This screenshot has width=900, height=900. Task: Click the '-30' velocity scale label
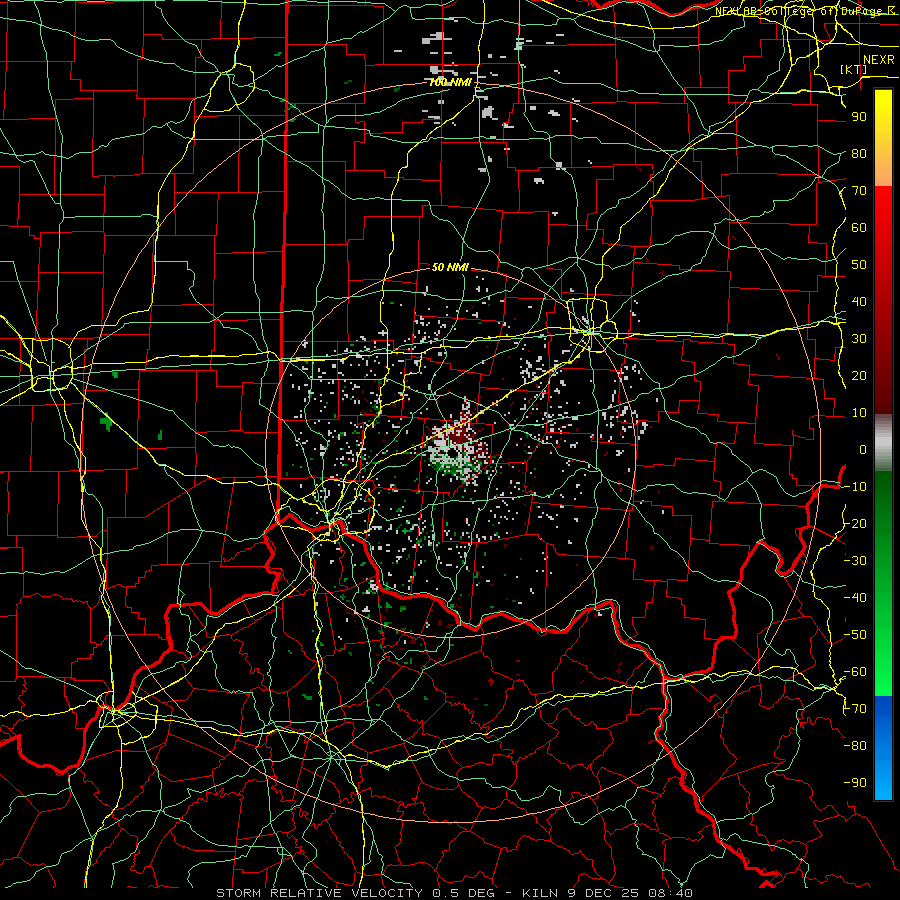[x=855, y=561]
